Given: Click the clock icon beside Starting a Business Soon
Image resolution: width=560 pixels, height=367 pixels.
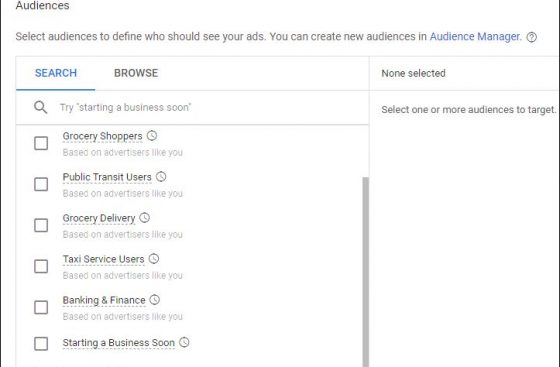Looking at the screenshot, I should coord(184,342).
